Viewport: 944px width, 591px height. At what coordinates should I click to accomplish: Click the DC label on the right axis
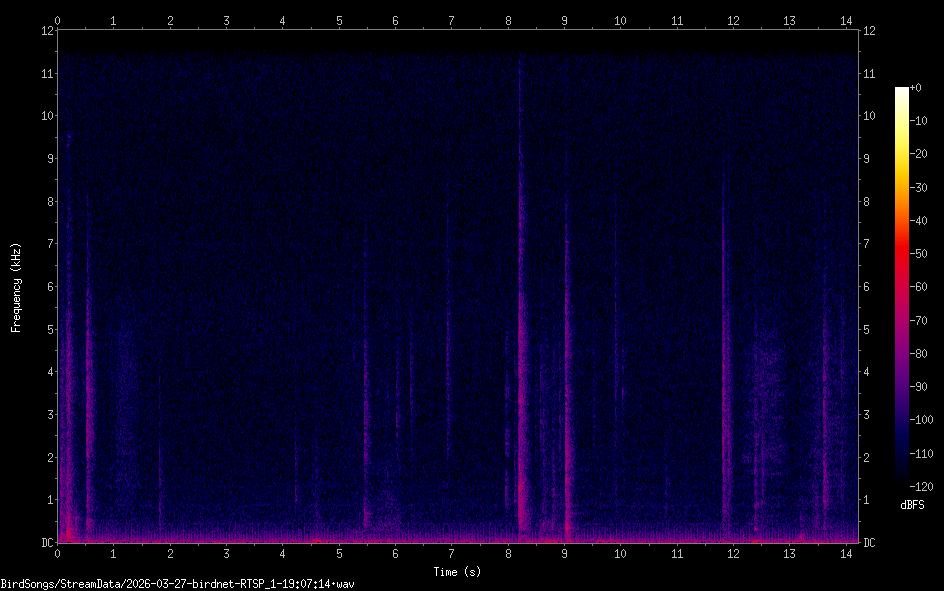pos(870,543)
